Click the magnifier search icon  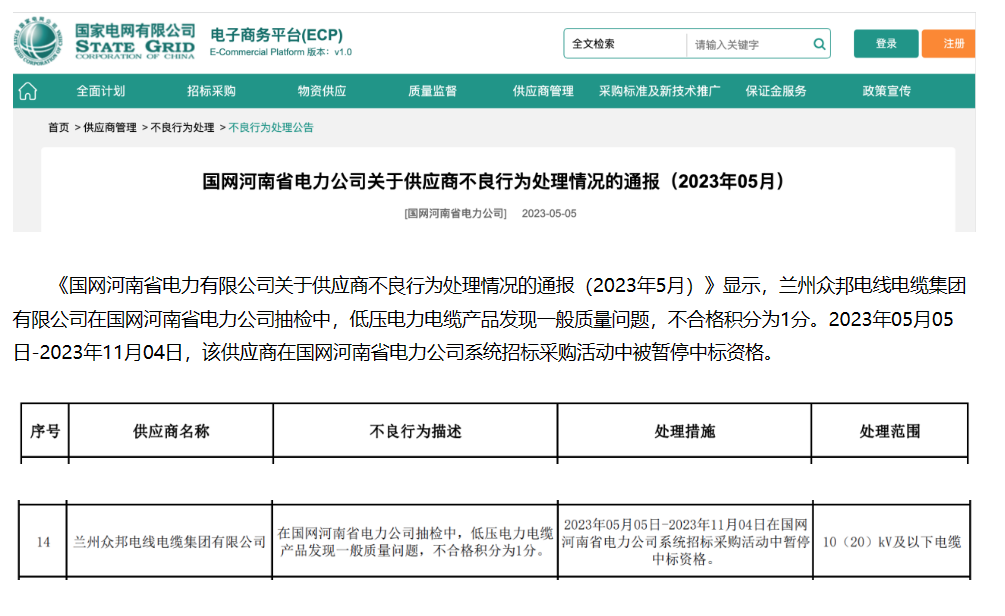(819, 44)
